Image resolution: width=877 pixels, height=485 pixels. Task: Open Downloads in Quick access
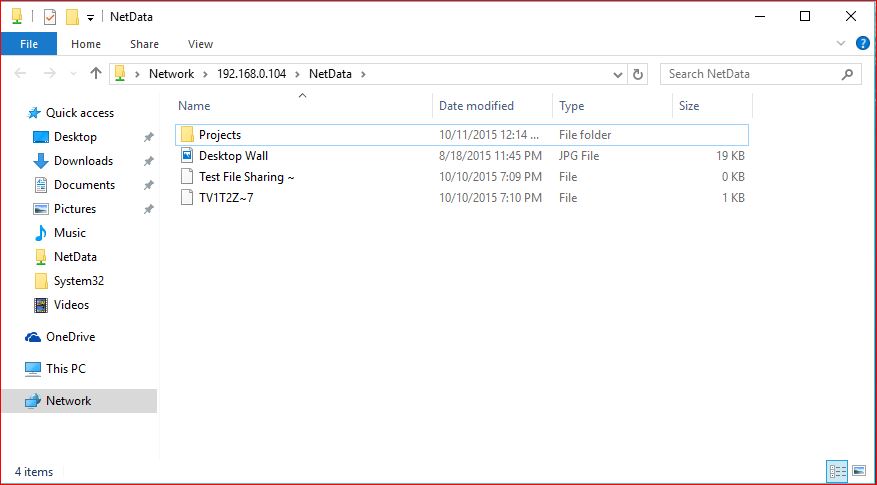pyautogui.click(x=83, y=161)
